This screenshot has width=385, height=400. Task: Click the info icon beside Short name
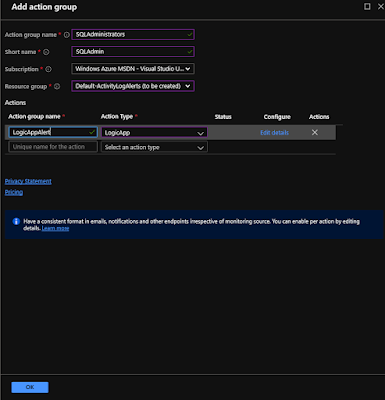click(x=46, y=52)
